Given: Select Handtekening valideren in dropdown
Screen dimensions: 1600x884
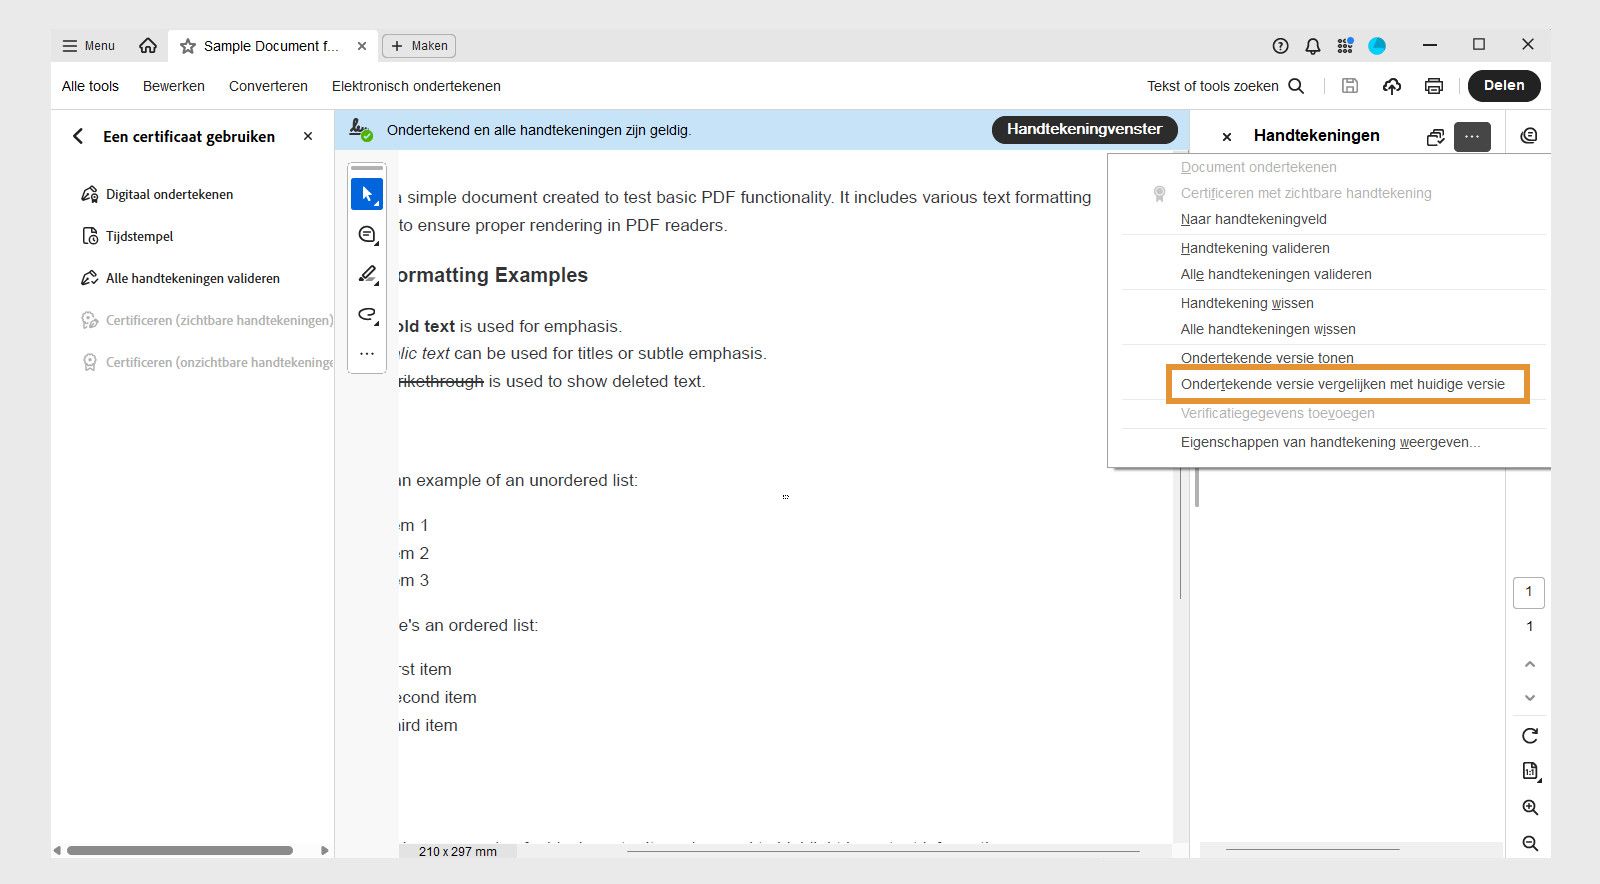Looking at the screenshot, I should point(1255,248).
